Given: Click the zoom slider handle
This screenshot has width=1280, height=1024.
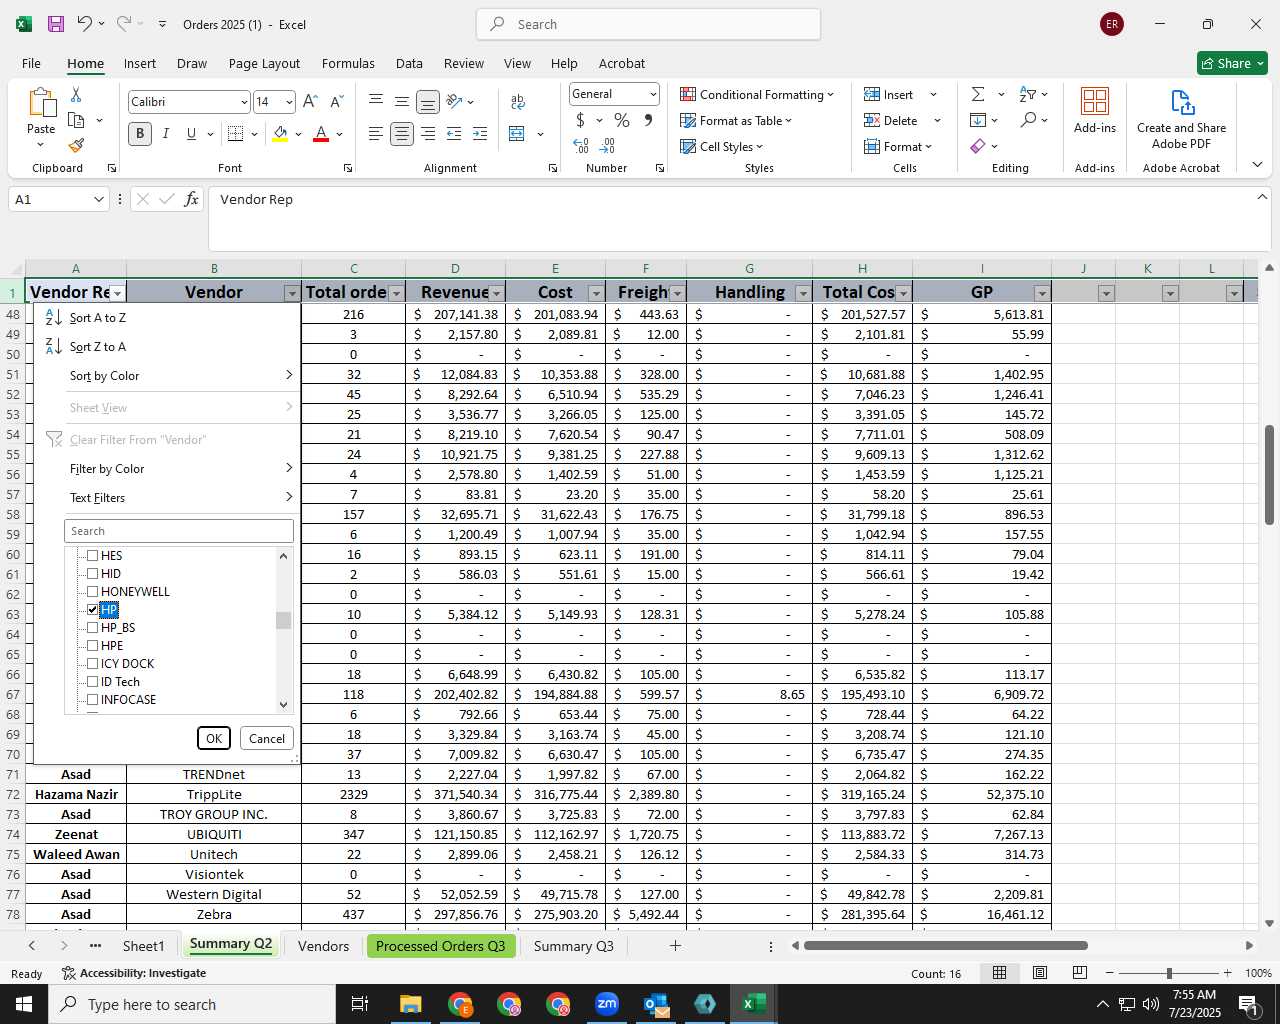Looking at the screenshot, I should 1169,973.
